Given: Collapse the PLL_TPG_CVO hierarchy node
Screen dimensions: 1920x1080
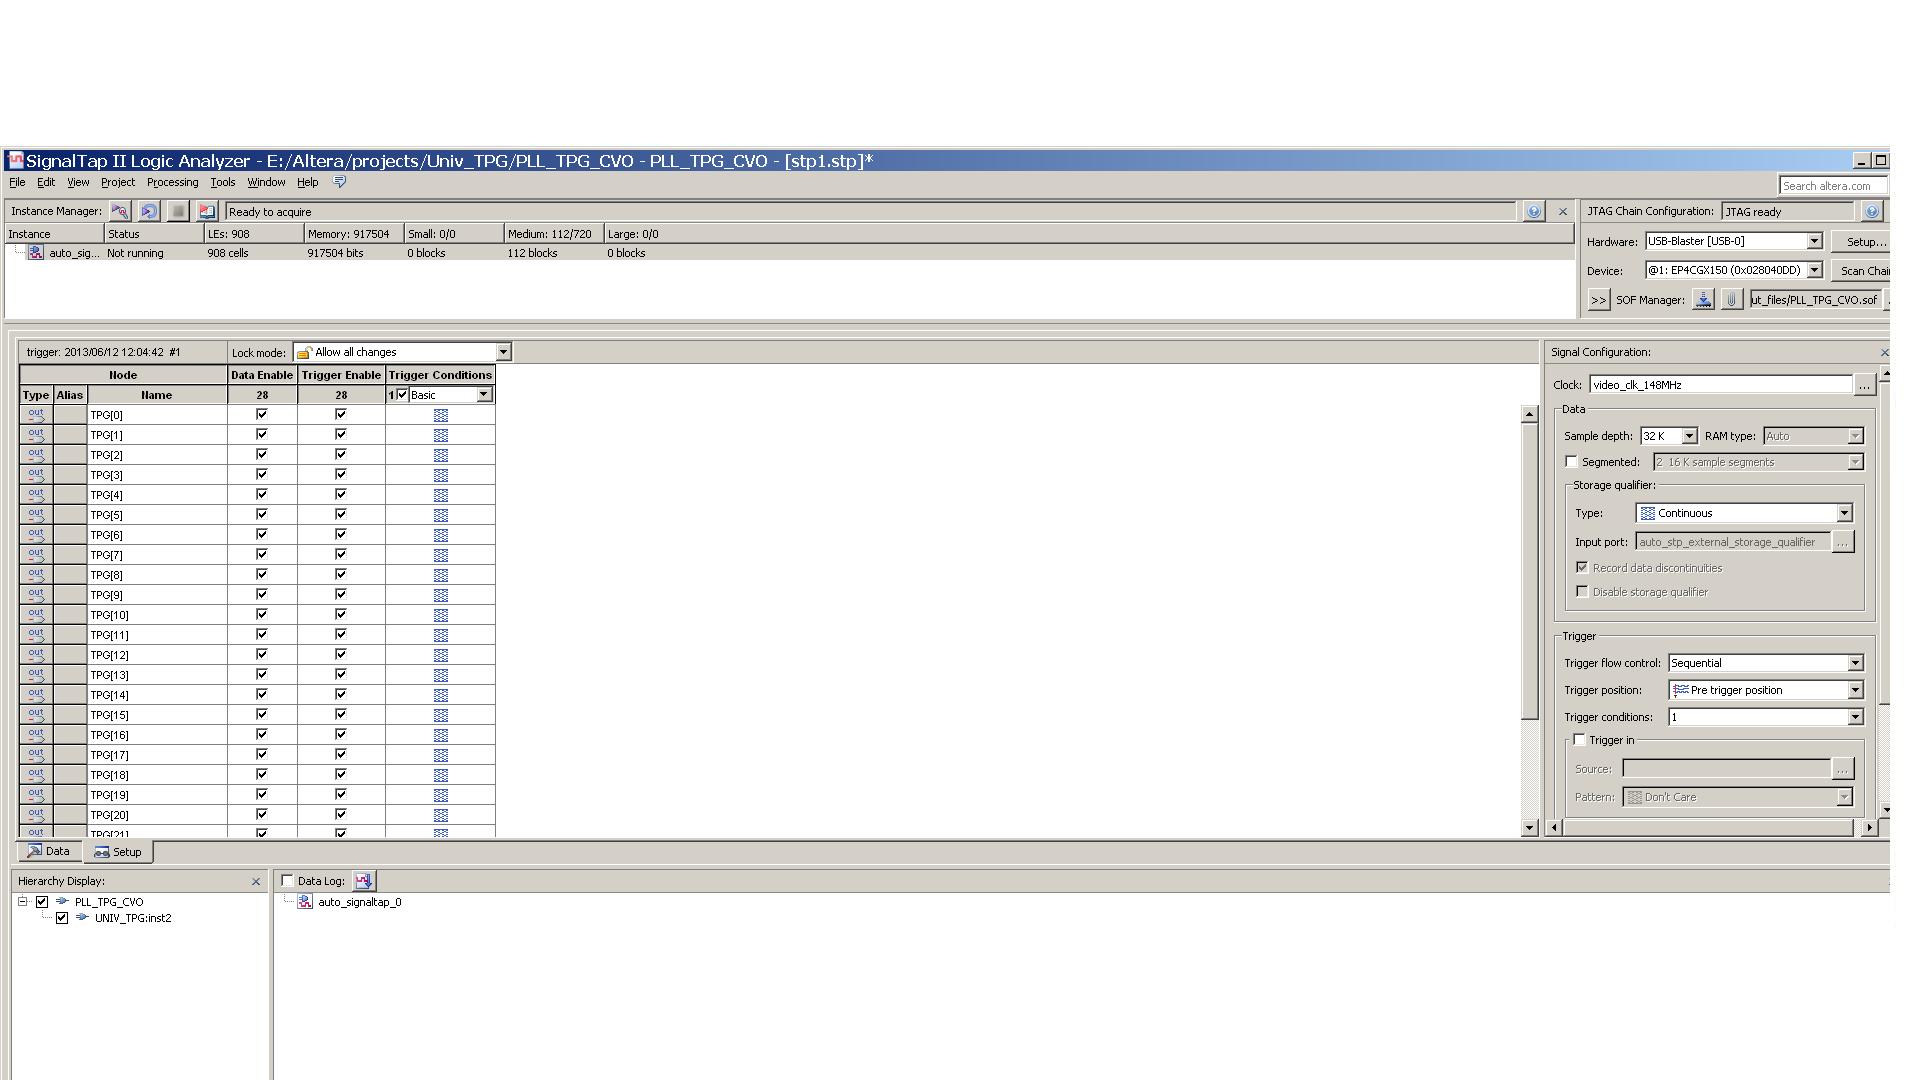Looking at the screenshot, I should [x=22, y=902].
